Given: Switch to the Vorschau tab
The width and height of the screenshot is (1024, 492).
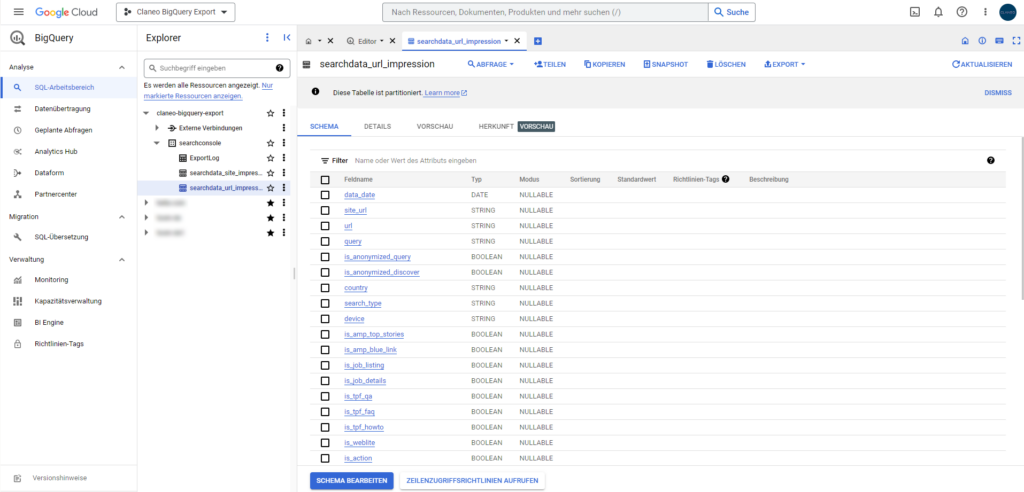Looking at the screenshot, I should 435,127.
